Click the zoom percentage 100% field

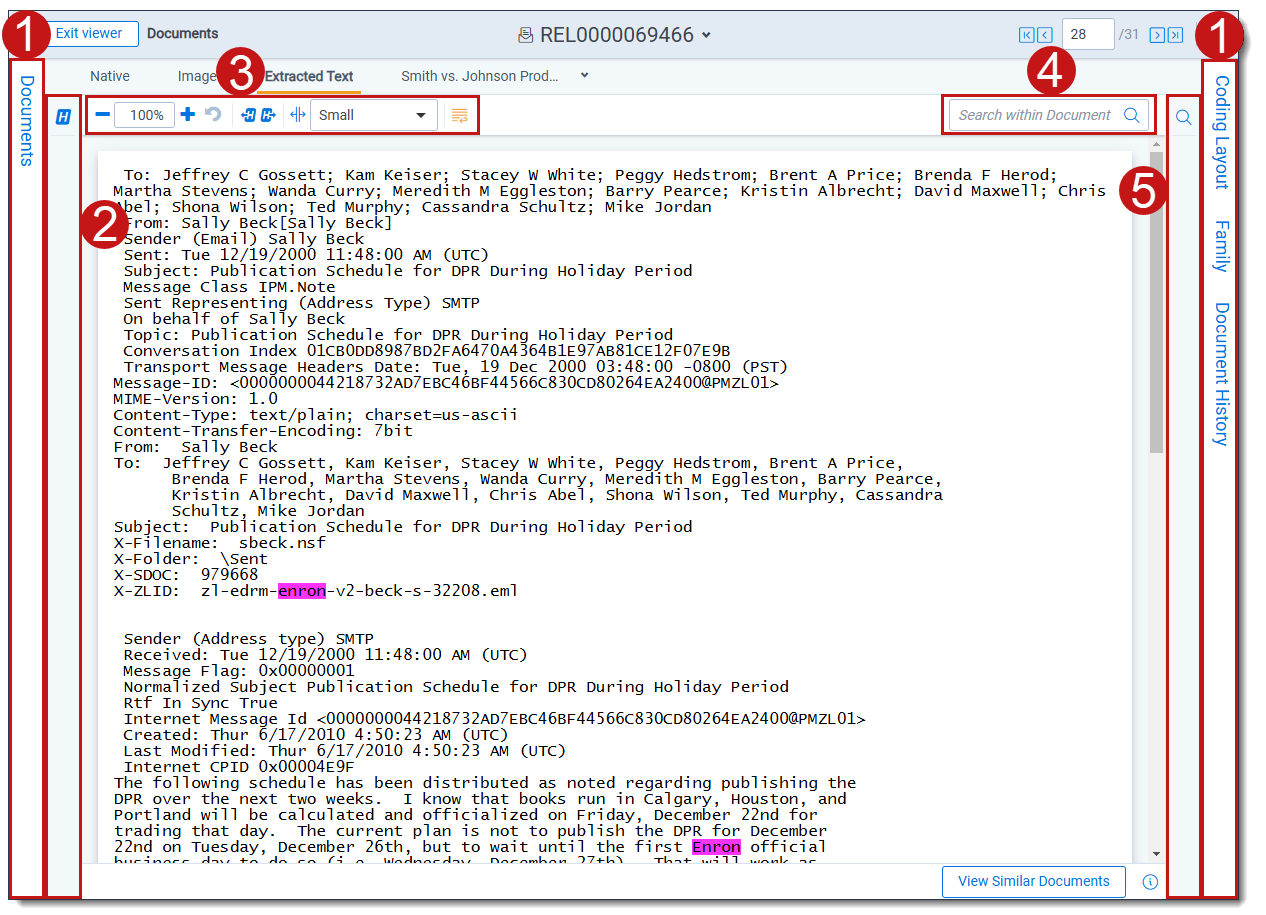tap(145, 115)
